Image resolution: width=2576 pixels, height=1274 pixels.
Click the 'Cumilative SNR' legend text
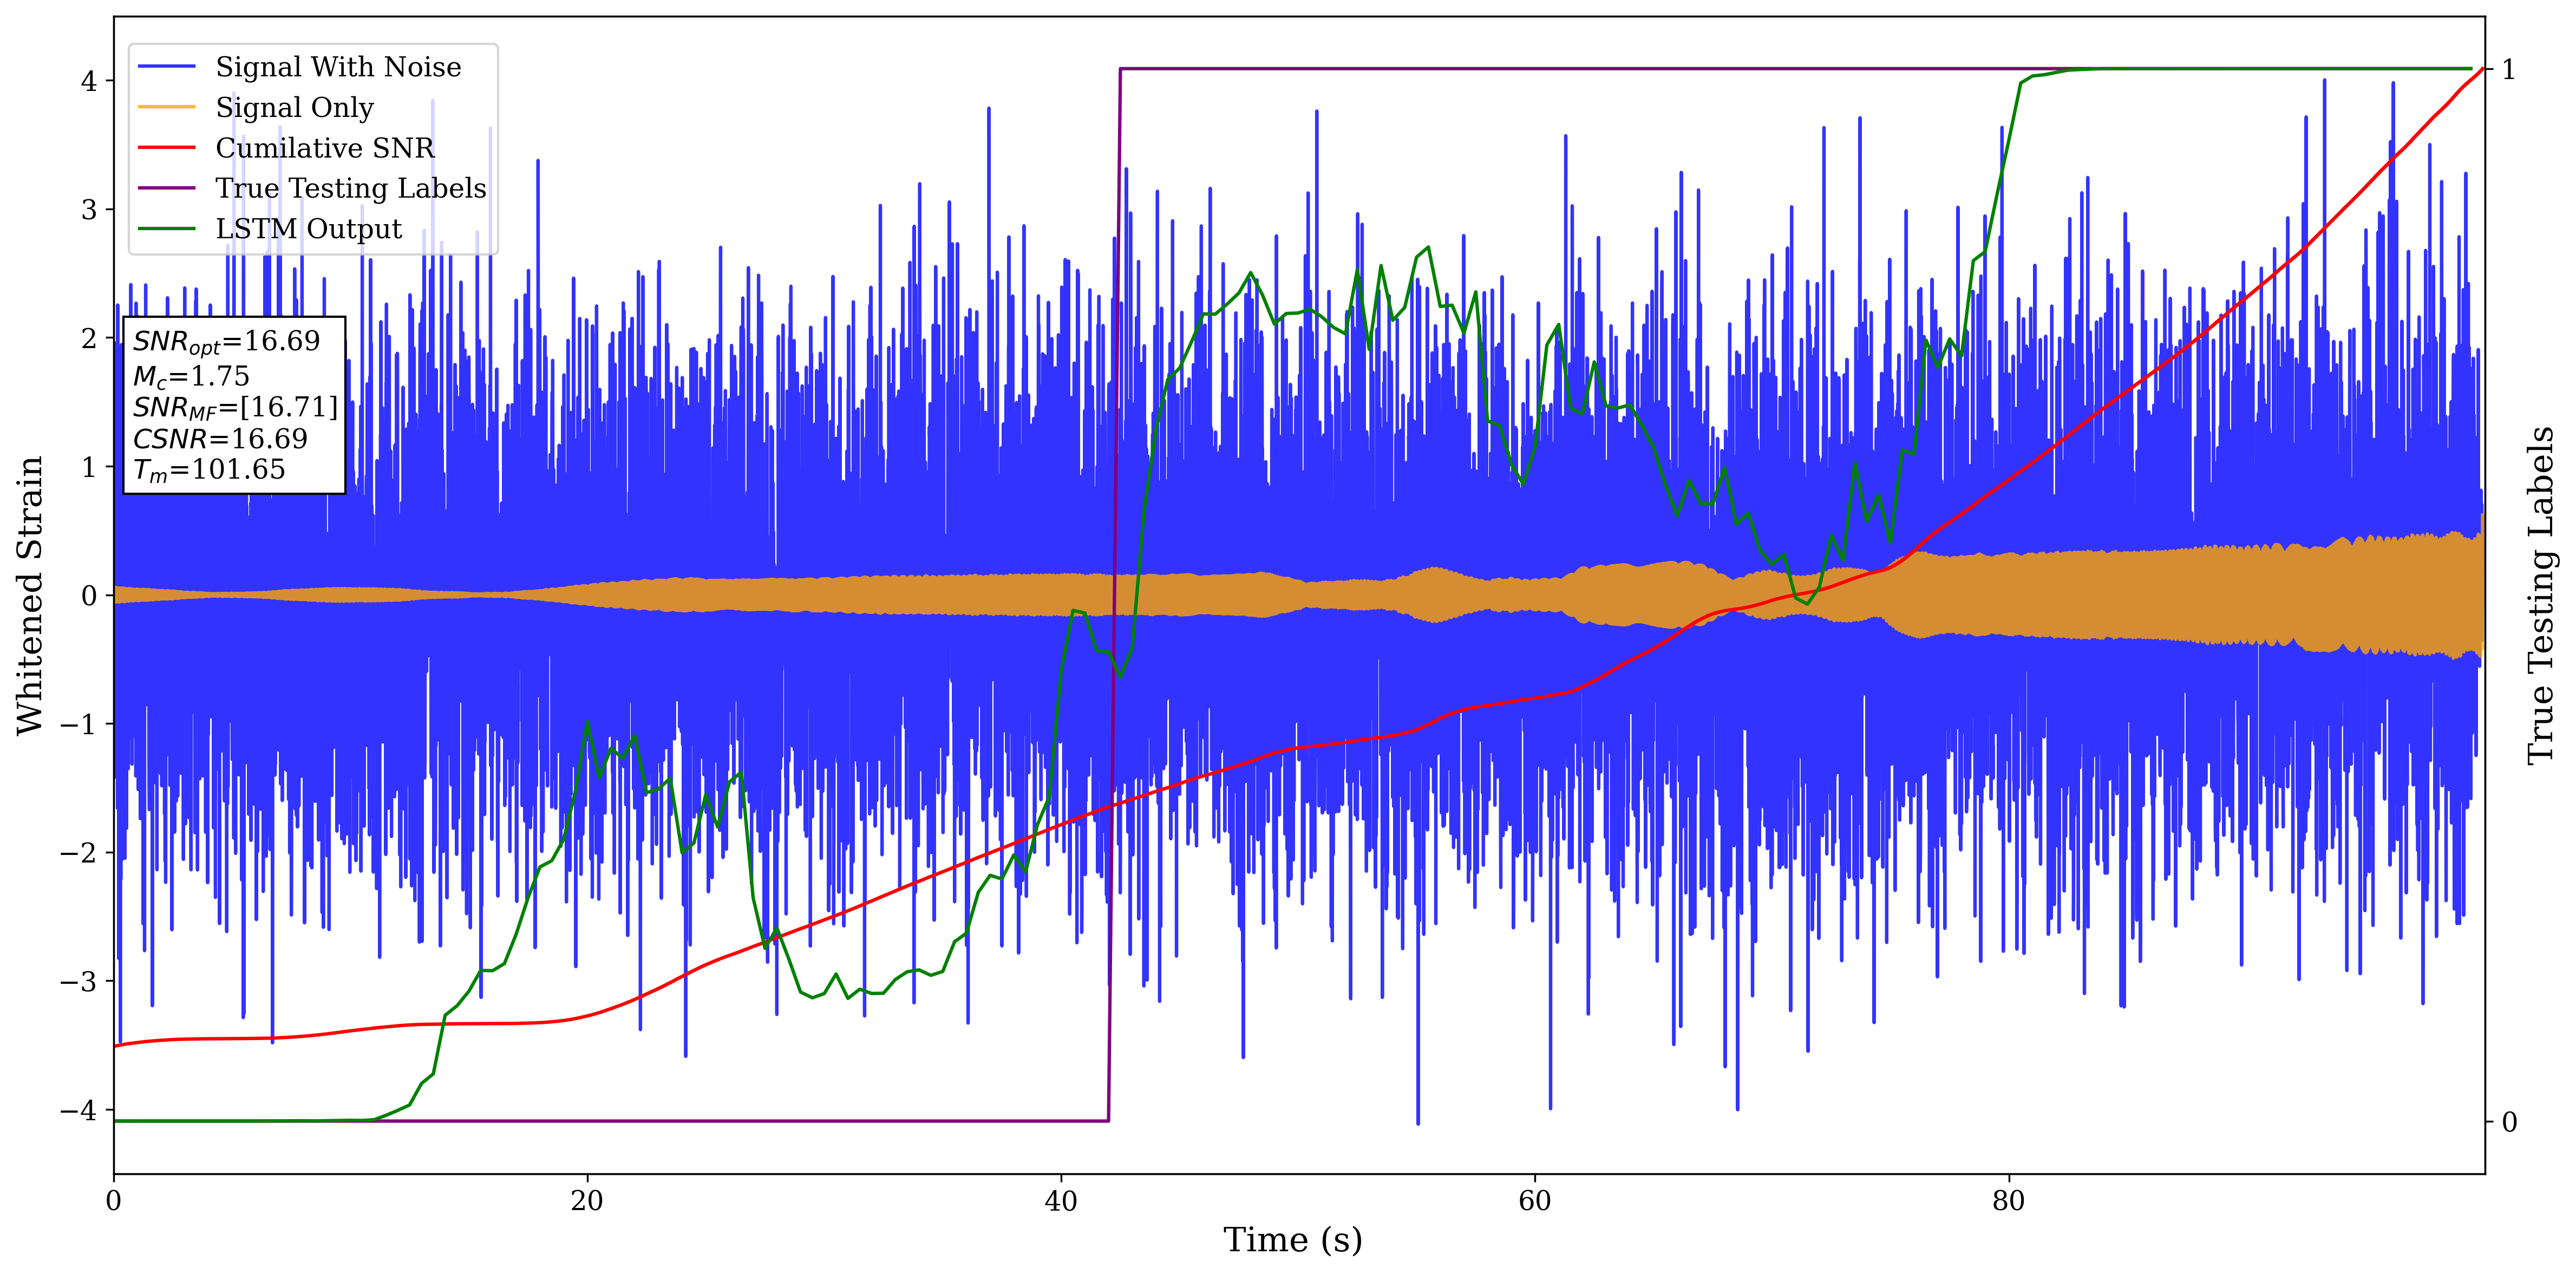point(325,148)
